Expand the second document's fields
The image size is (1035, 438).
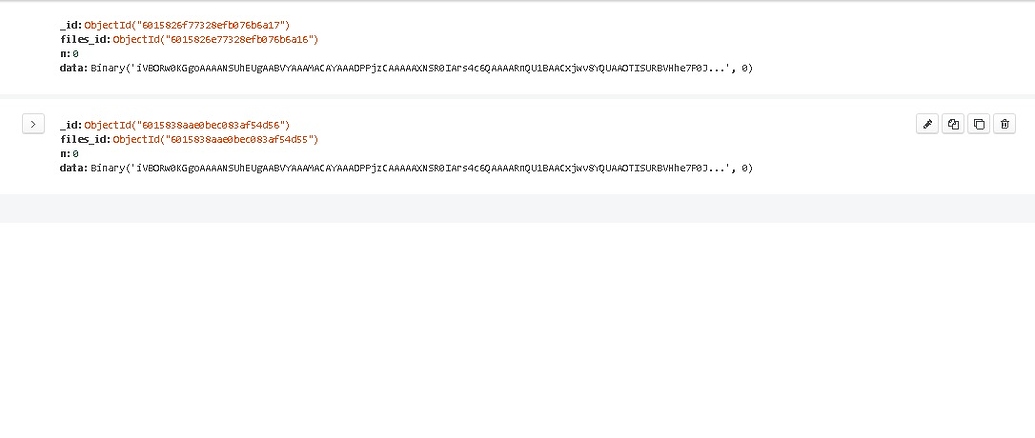(x=33, y=124)
